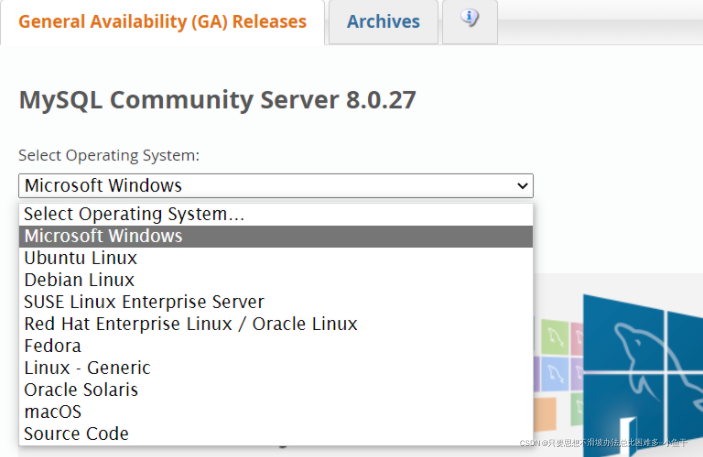Open the info bubble icon tab
The height and width of the screenshot is (457, 703).
tap(470, 22)
